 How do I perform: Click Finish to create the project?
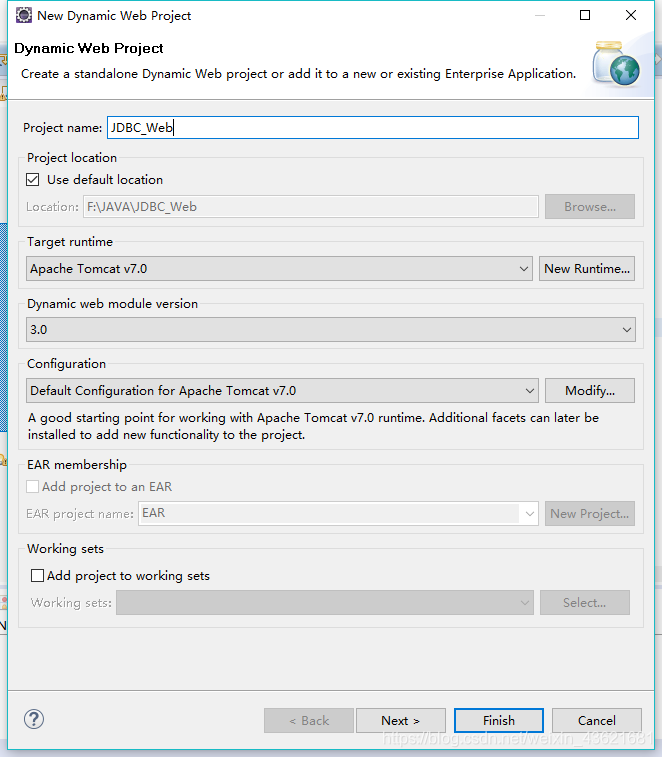pyautogui.click(x=499, y=721)
